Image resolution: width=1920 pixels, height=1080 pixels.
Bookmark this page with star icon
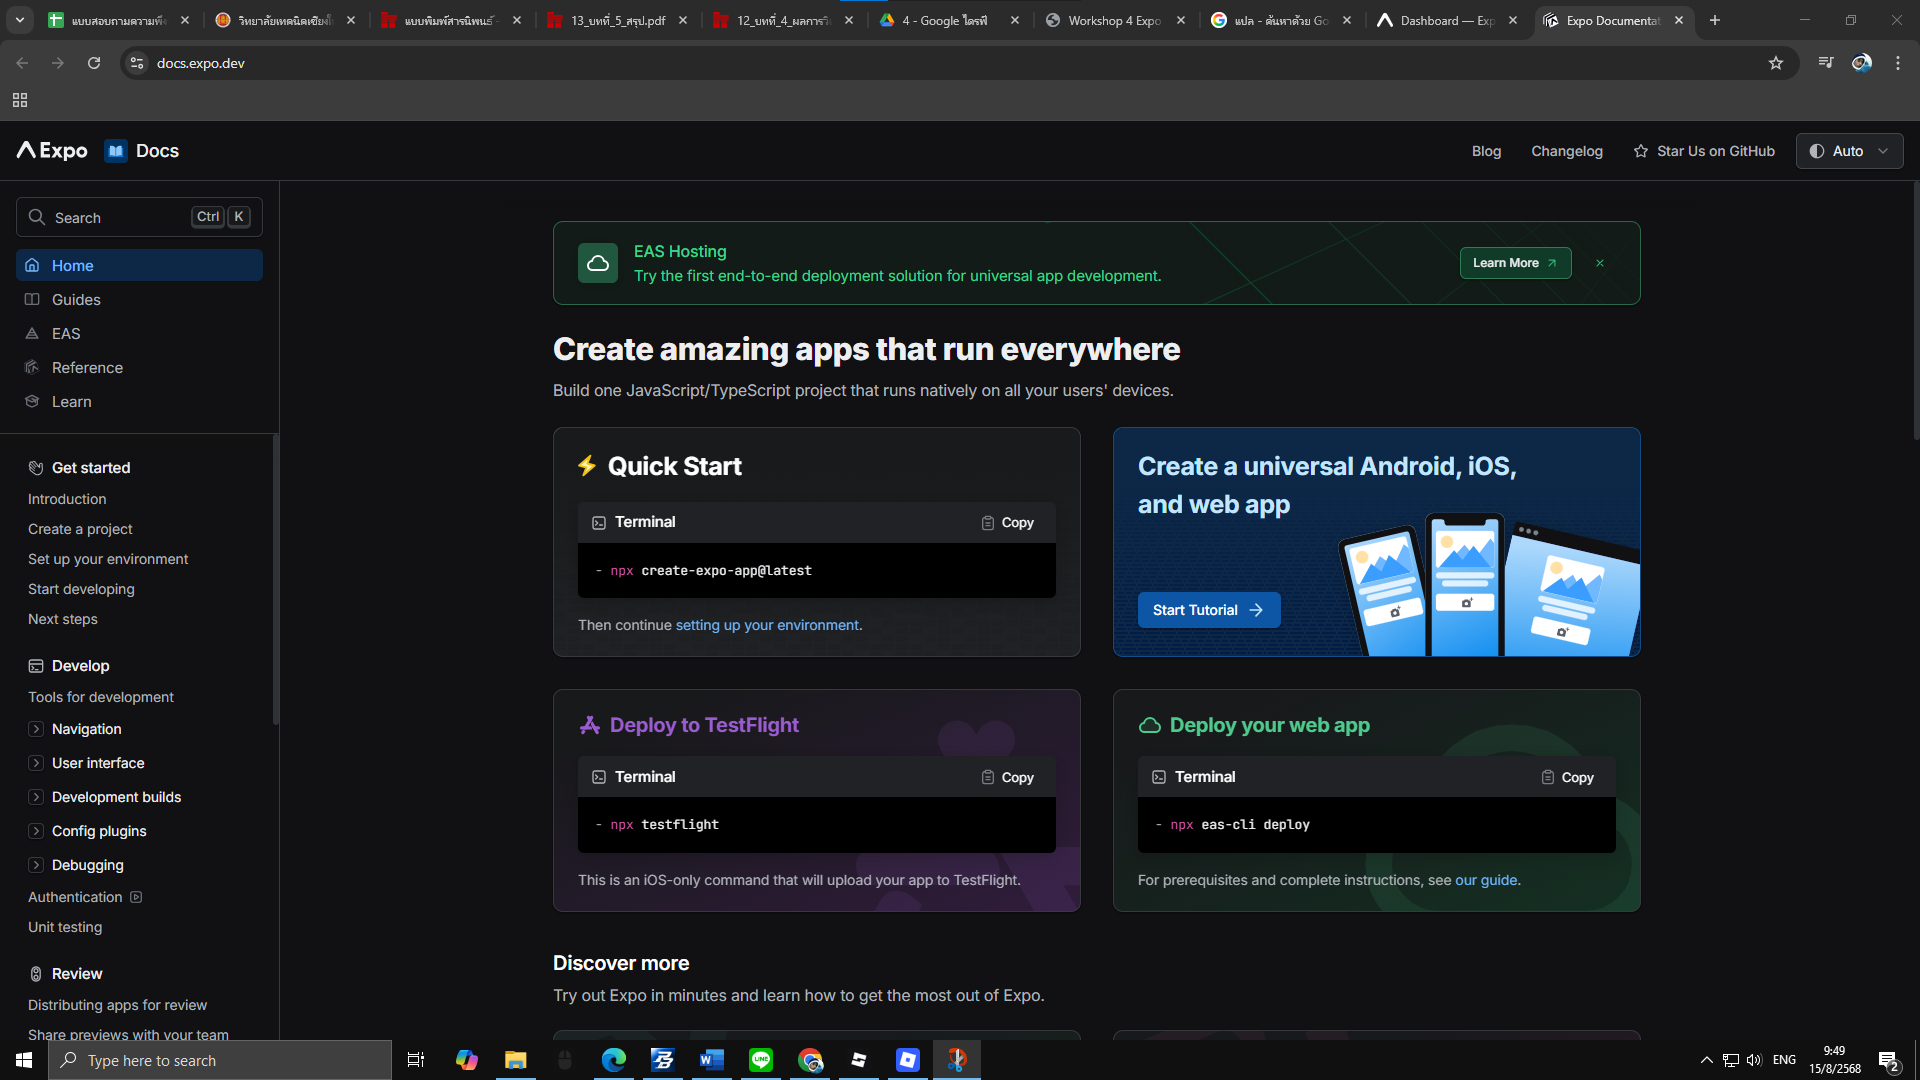click(x=1776, y=63)
